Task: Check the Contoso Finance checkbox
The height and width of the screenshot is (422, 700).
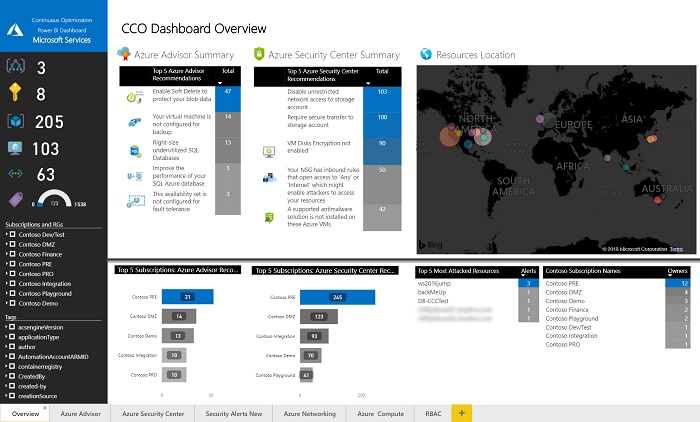Action: [12, 254]
